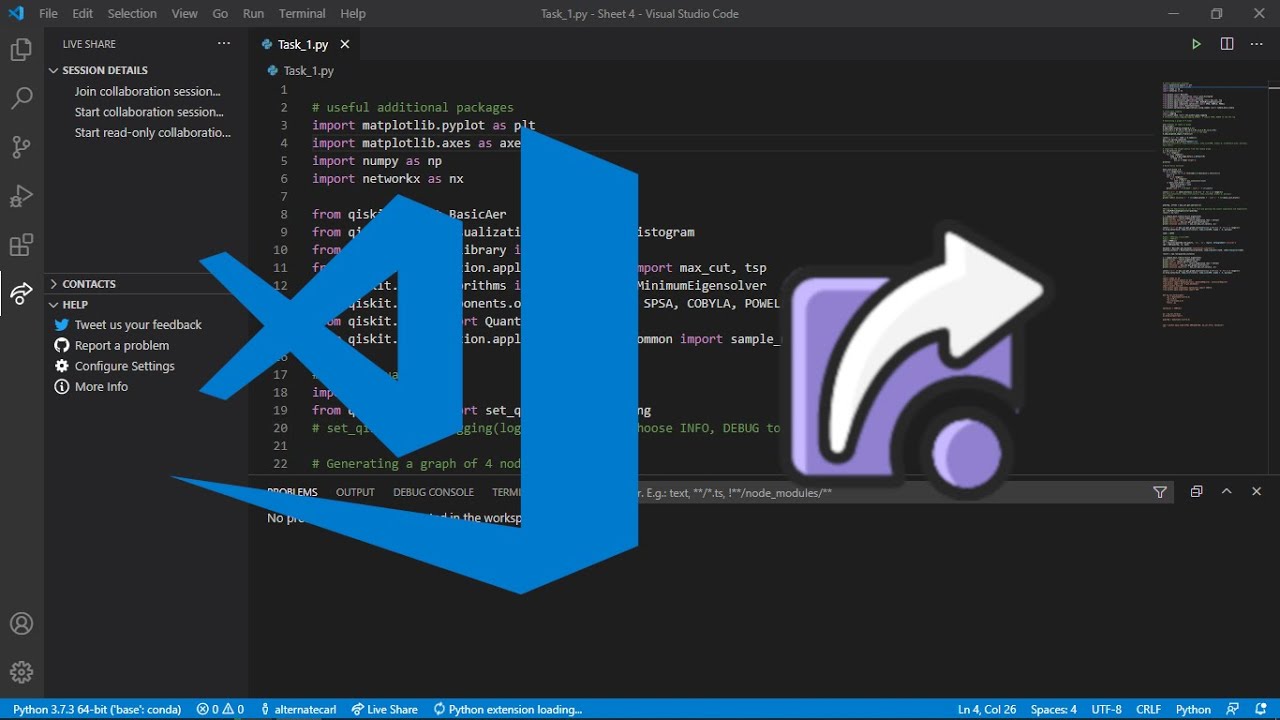Open Source Control view
1280x720 pixels.
(21, 147)
